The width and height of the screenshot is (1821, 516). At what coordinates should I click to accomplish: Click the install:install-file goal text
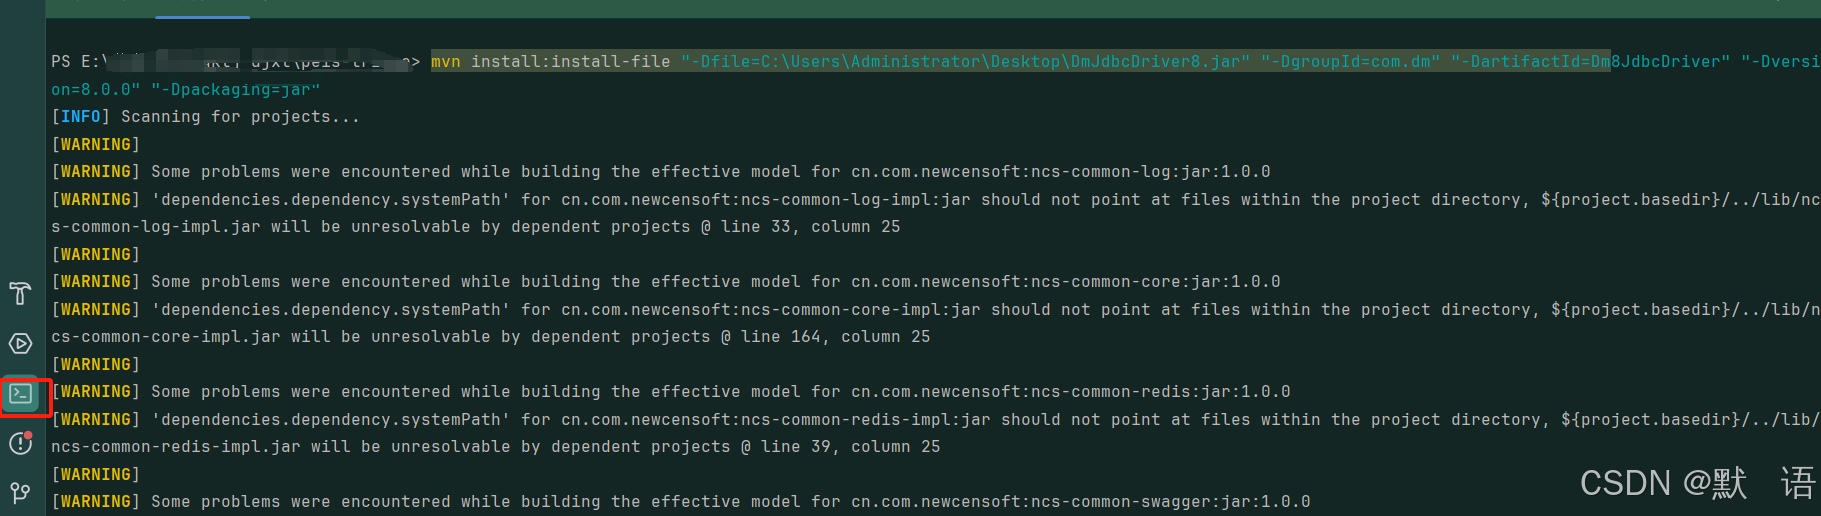pyautogui.click(x=571, y=62)
